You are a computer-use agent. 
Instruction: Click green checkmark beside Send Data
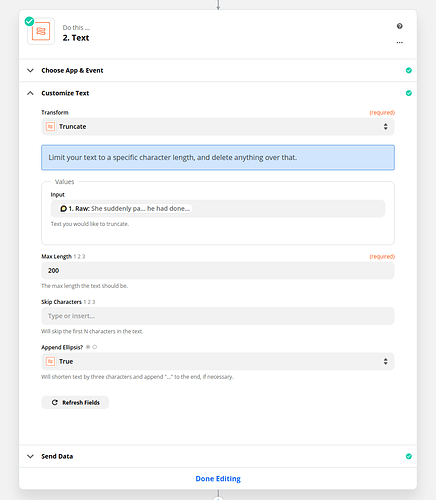click(409, 456)
